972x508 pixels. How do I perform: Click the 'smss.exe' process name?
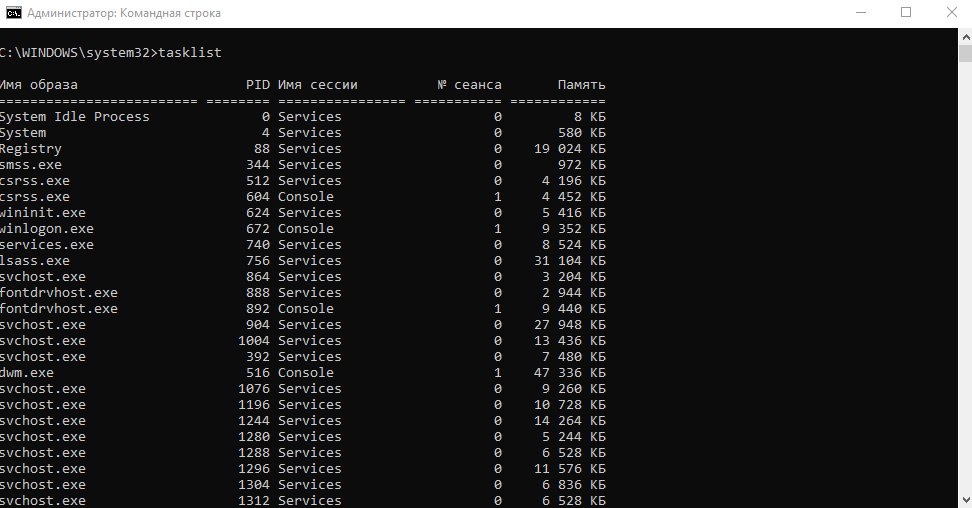(30, 165)
